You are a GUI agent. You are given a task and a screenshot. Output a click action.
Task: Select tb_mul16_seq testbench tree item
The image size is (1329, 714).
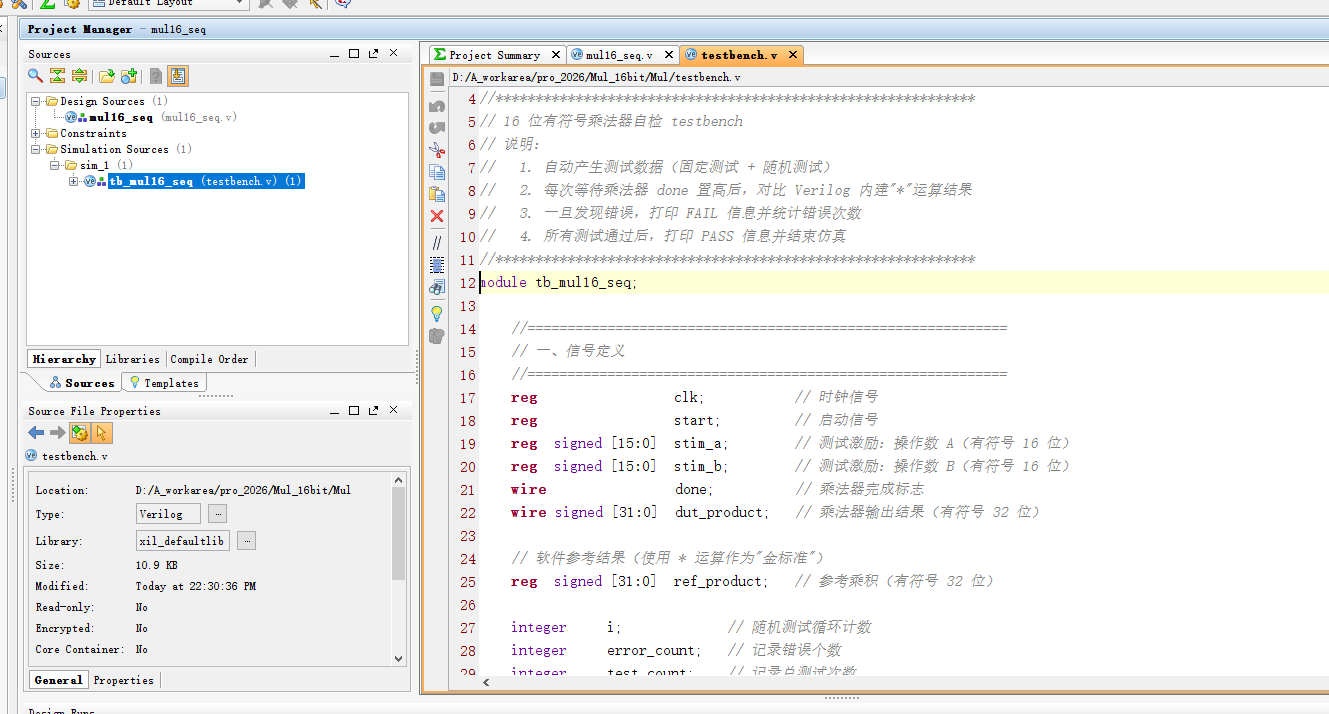pyautogui.click(x=205, y=181)
